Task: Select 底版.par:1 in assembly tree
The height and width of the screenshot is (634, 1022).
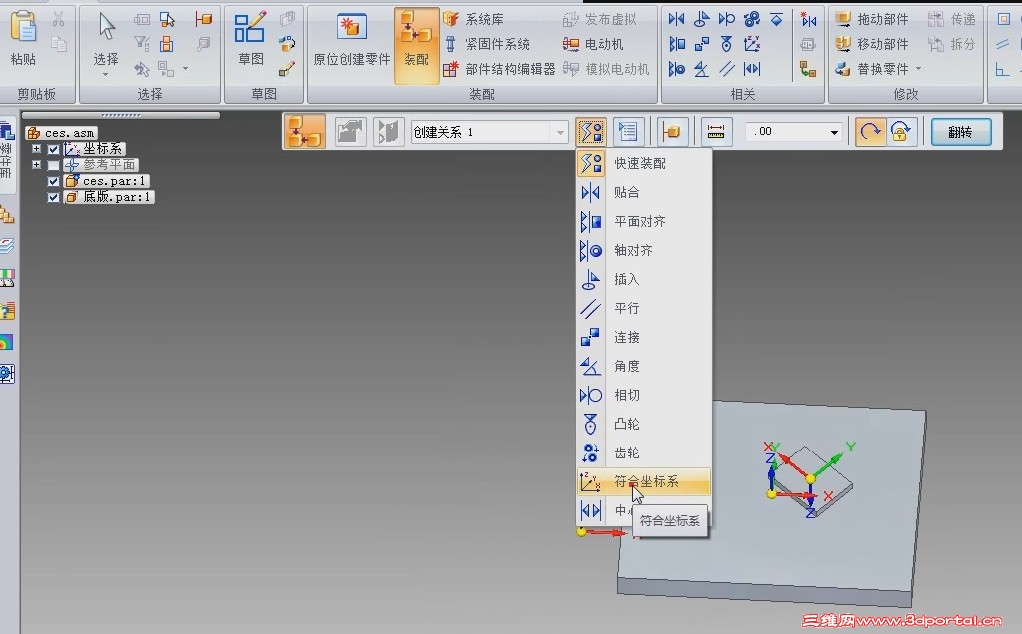Action: (x=110, y=197)
